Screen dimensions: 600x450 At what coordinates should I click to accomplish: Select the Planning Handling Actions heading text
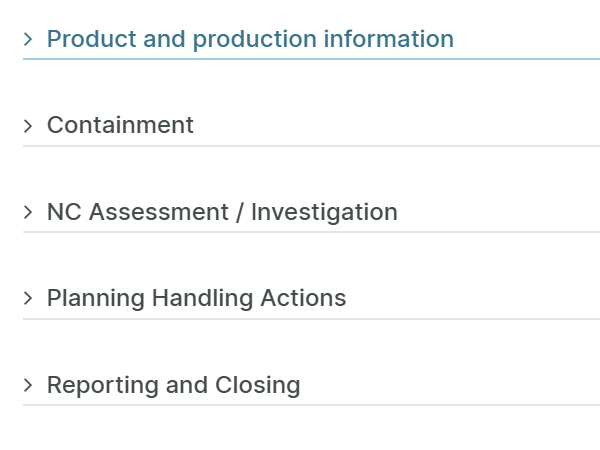pyautogui.click(x=196, y=298)
